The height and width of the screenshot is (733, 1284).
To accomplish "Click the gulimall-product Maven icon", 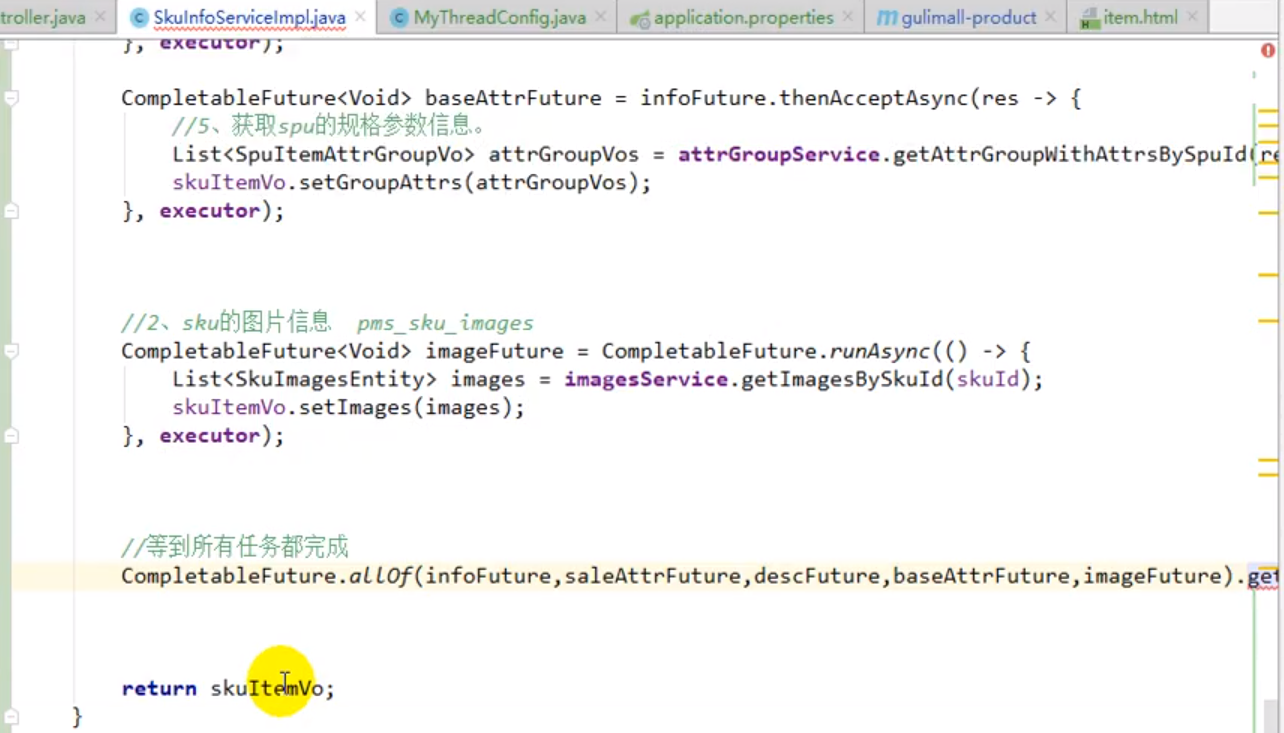I will click(886, 18).
